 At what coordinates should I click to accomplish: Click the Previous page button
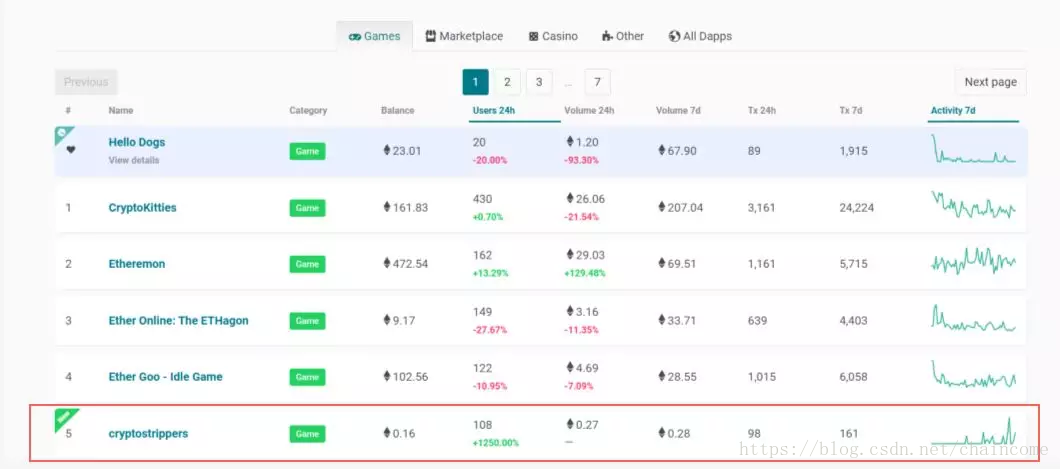click(x=86, y=82)
